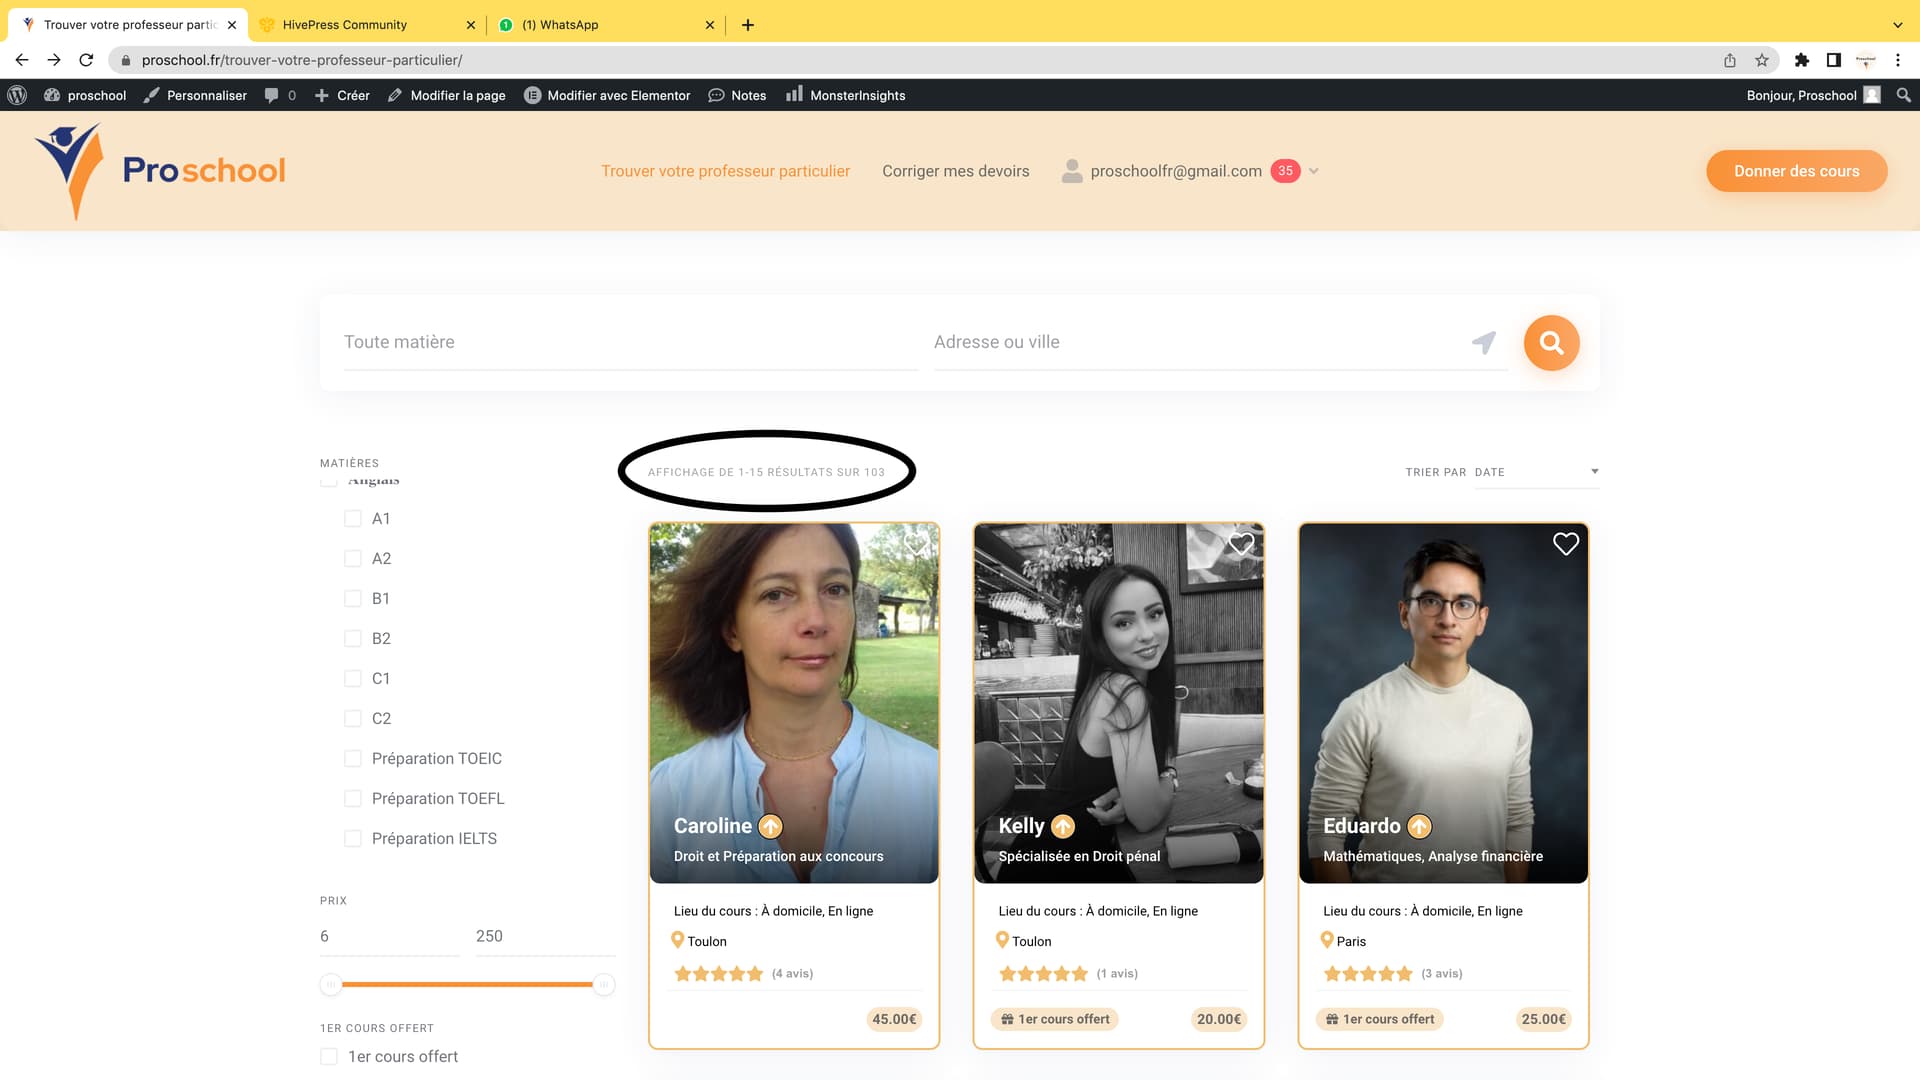Click Modifier la page in admin bar
The width and height of the screenshot is (1920, 1080).
(x=446, y=95)
